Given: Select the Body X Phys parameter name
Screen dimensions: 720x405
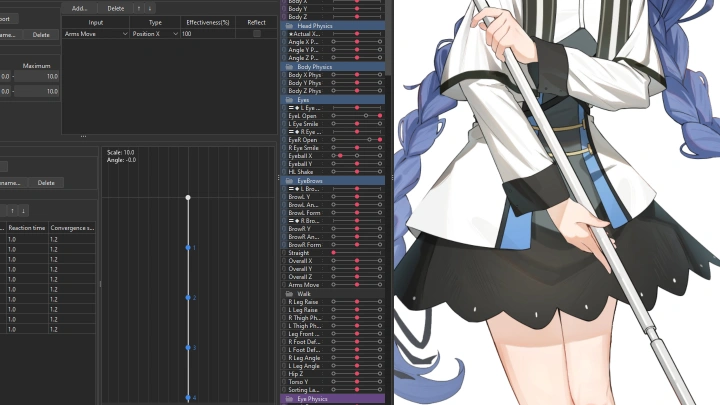Looking at the screenshot, I should pos(304,75).
